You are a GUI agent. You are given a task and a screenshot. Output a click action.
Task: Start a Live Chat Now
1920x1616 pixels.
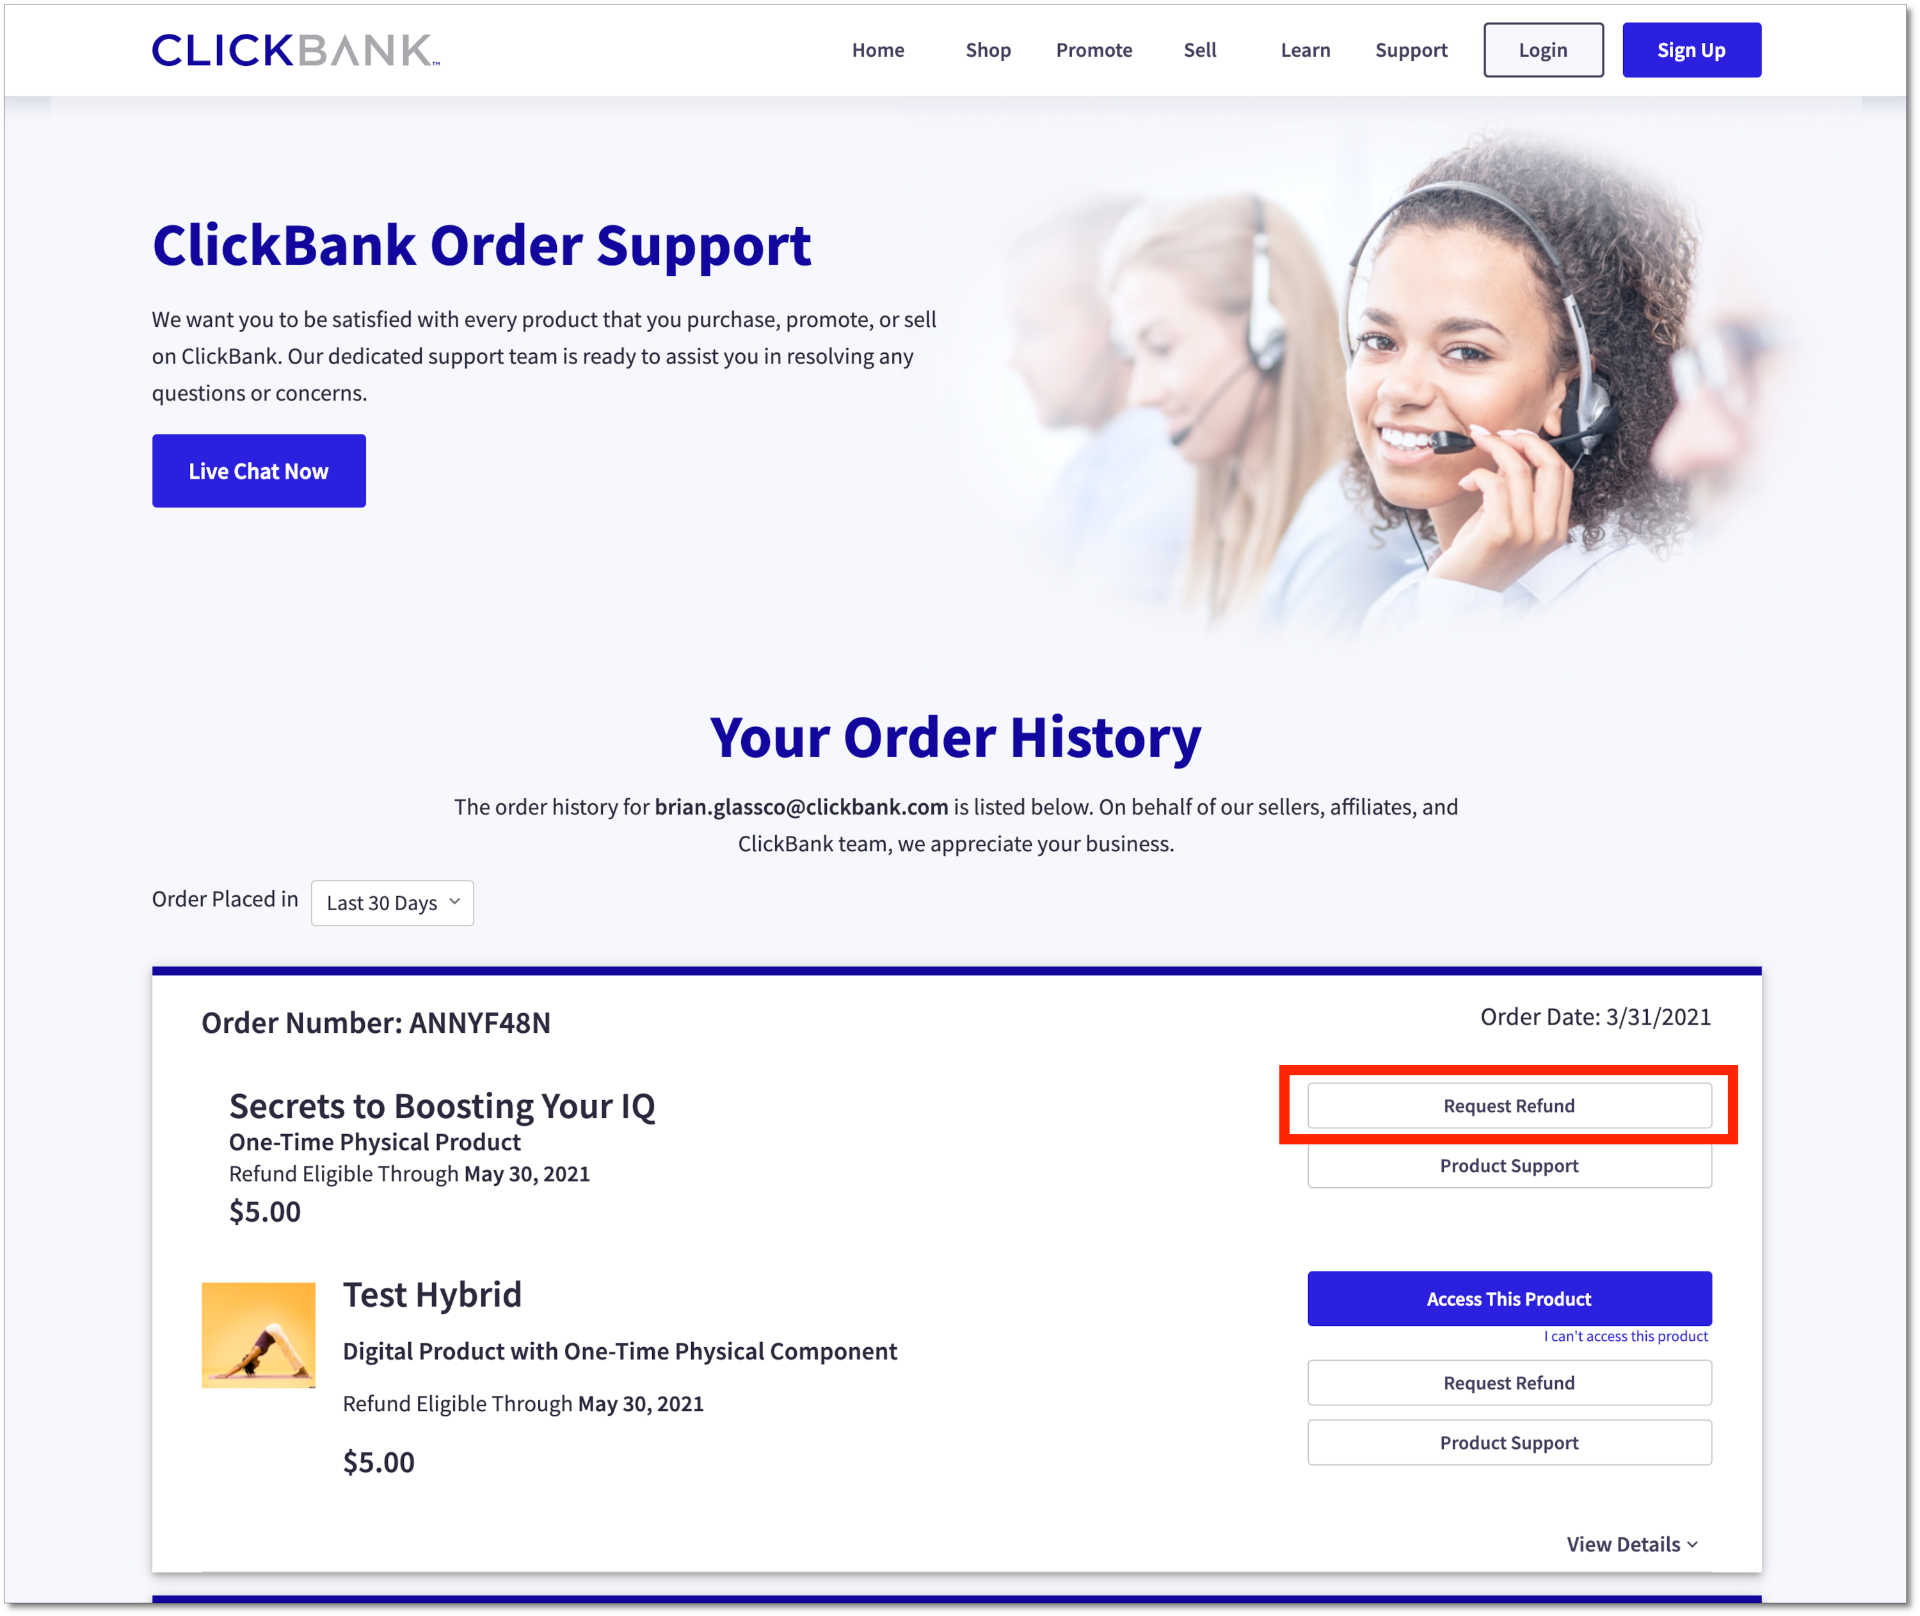[x=259, y=471]
